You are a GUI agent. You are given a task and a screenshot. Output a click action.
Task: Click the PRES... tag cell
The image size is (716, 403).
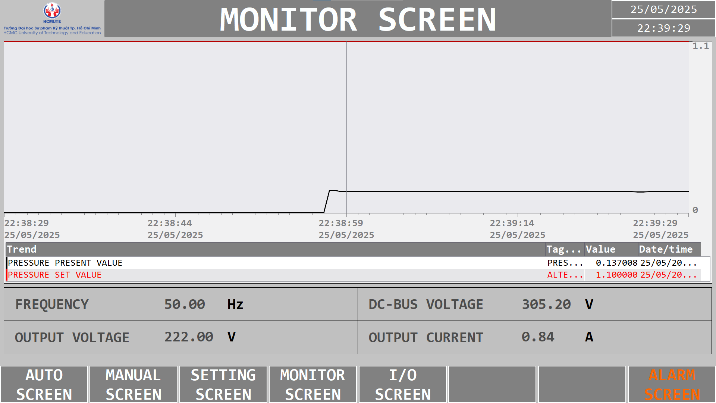[x=565, y=263]
